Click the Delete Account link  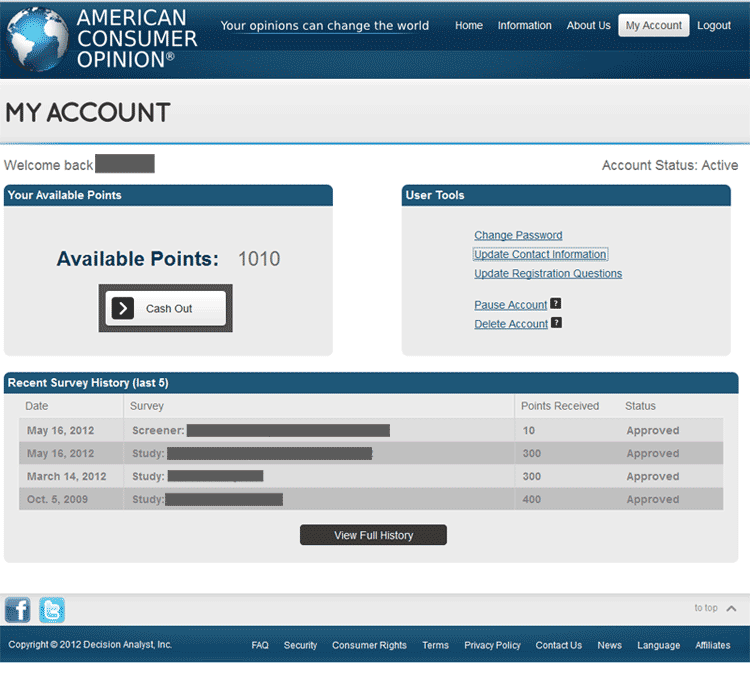click(x=511, y=324)
